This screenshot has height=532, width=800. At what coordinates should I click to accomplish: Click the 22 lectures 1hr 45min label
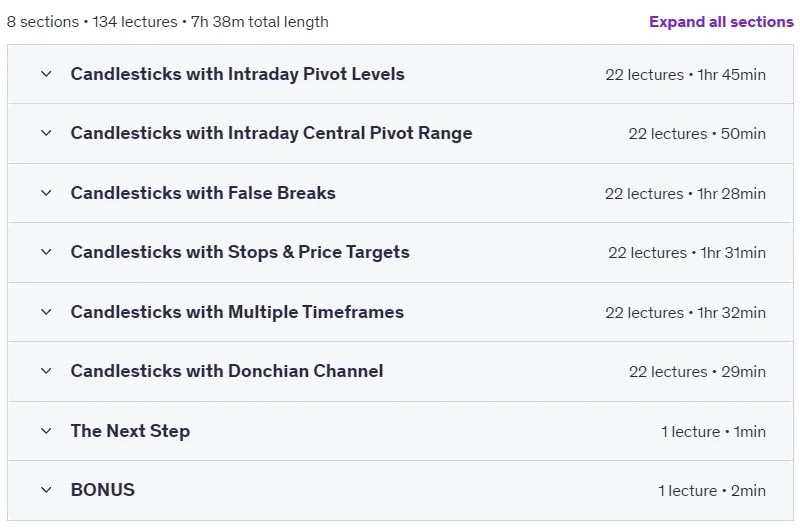tap(685, 74)
